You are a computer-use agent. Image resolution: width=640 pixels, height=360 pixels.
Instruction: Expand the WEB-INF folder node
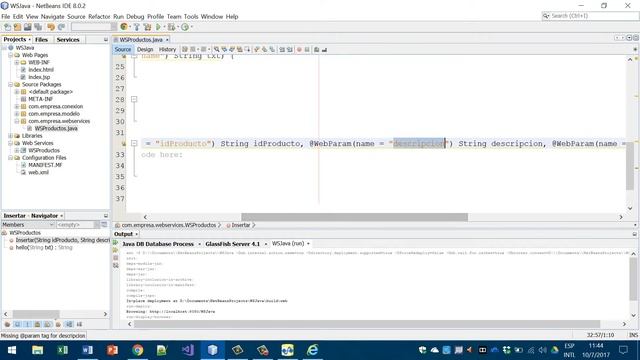(x=17, y=62)
